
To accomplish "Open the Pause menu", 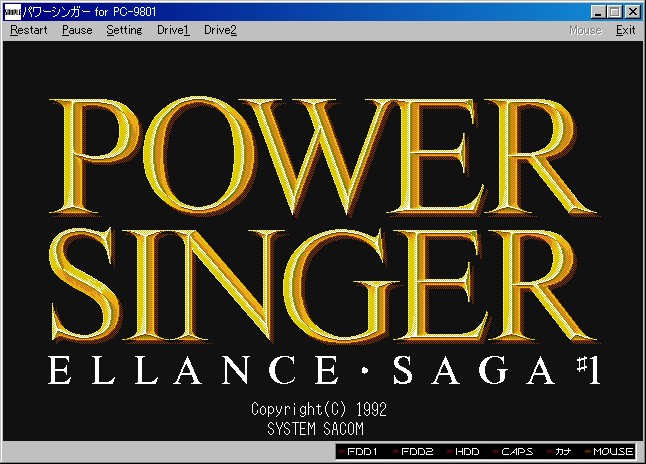I will 77,30.
